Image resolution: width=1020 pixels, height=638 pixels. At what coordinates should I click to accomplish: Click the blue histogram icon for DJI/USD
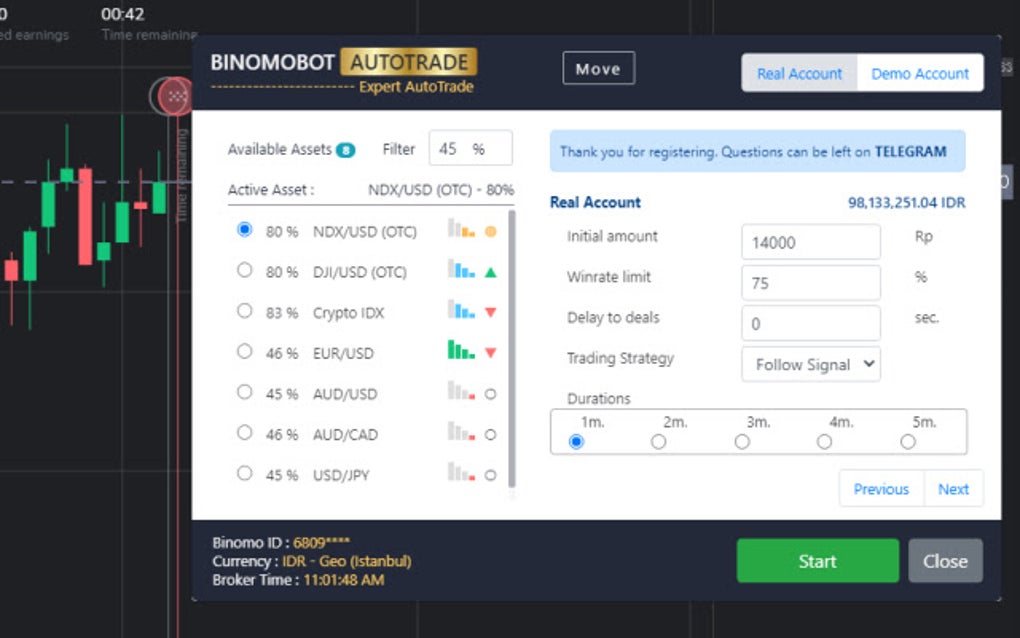click(x=462, y=271)
